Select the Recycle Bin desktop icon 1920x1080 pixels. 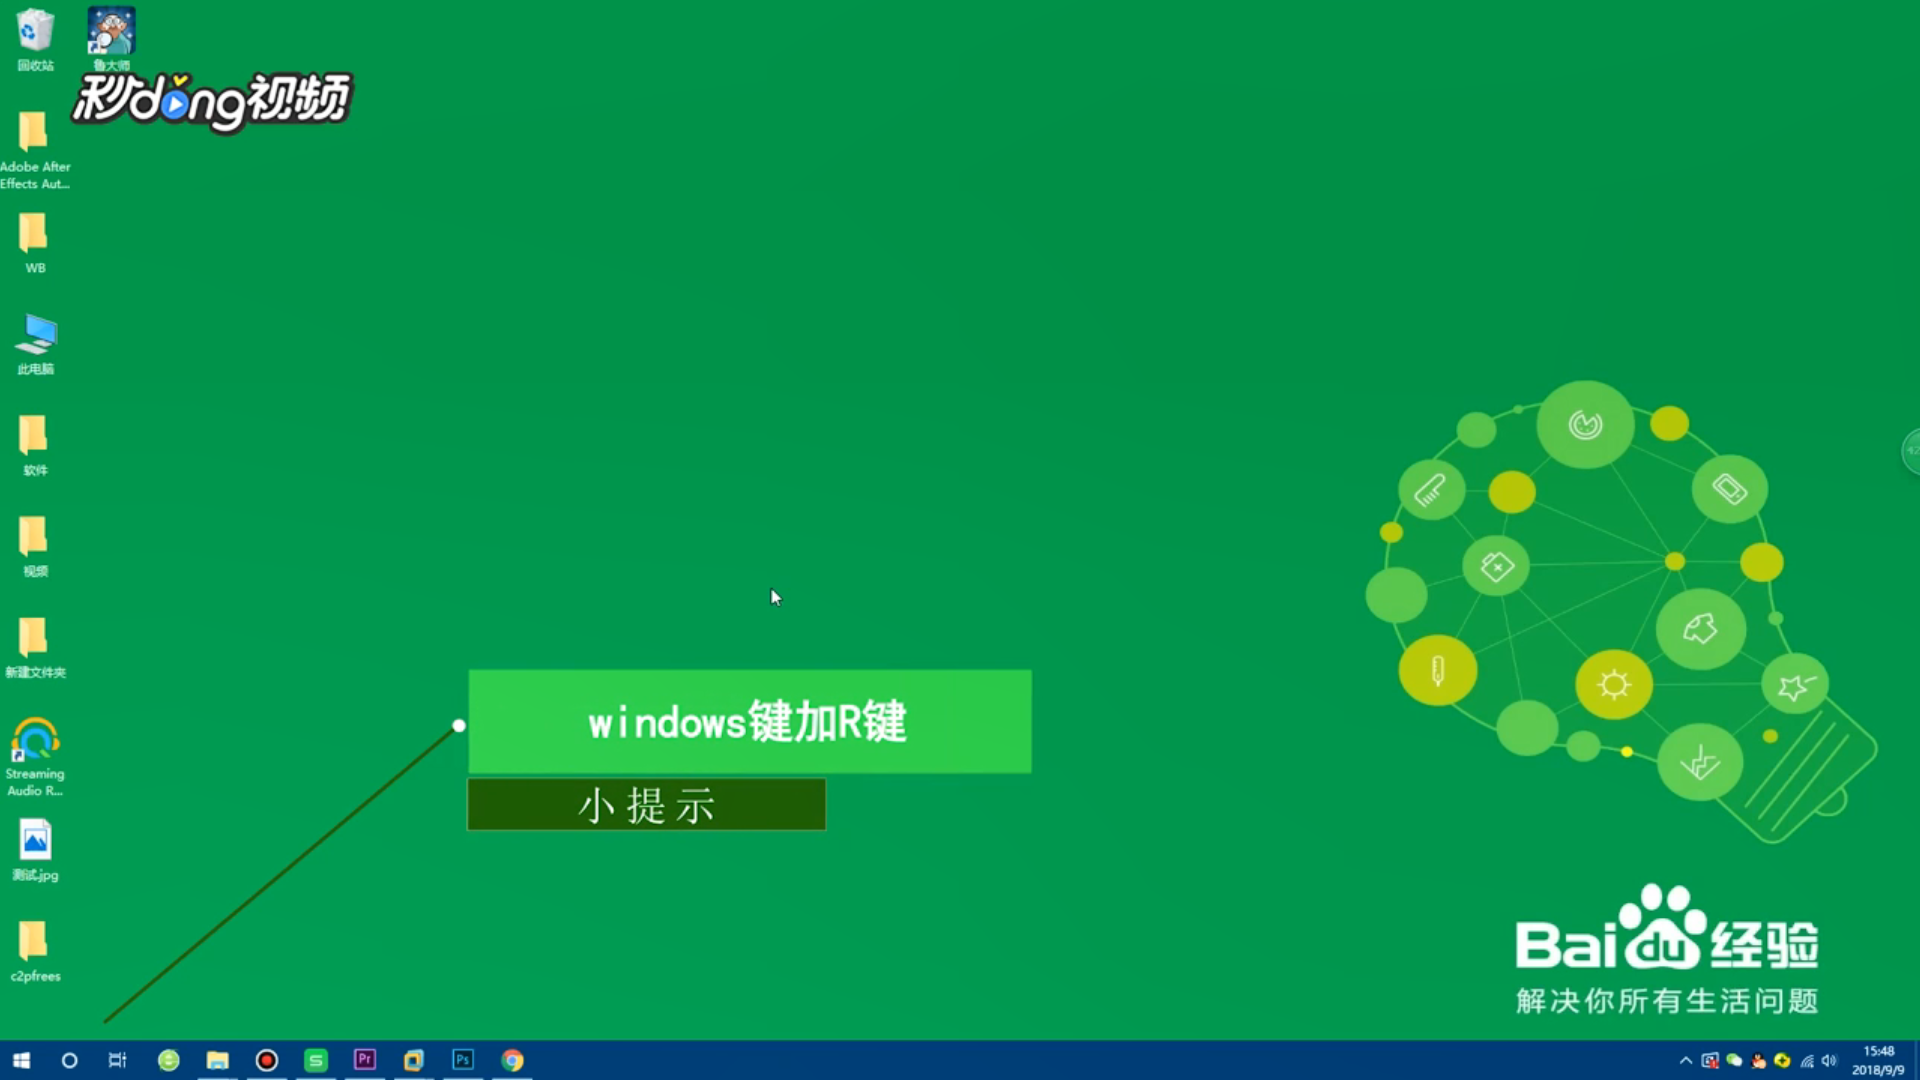35,38
